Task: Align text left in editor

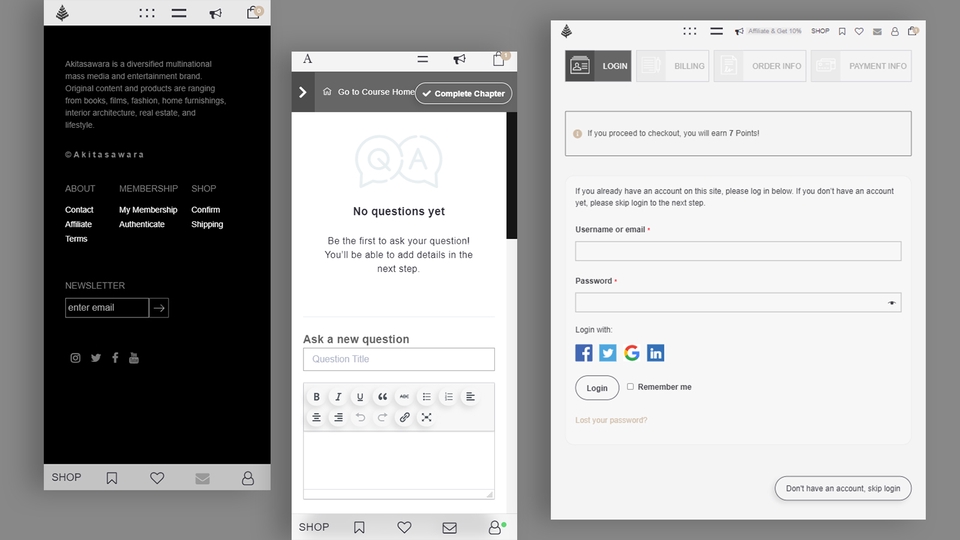Action: pyautogui.click(x=470, y=397)
